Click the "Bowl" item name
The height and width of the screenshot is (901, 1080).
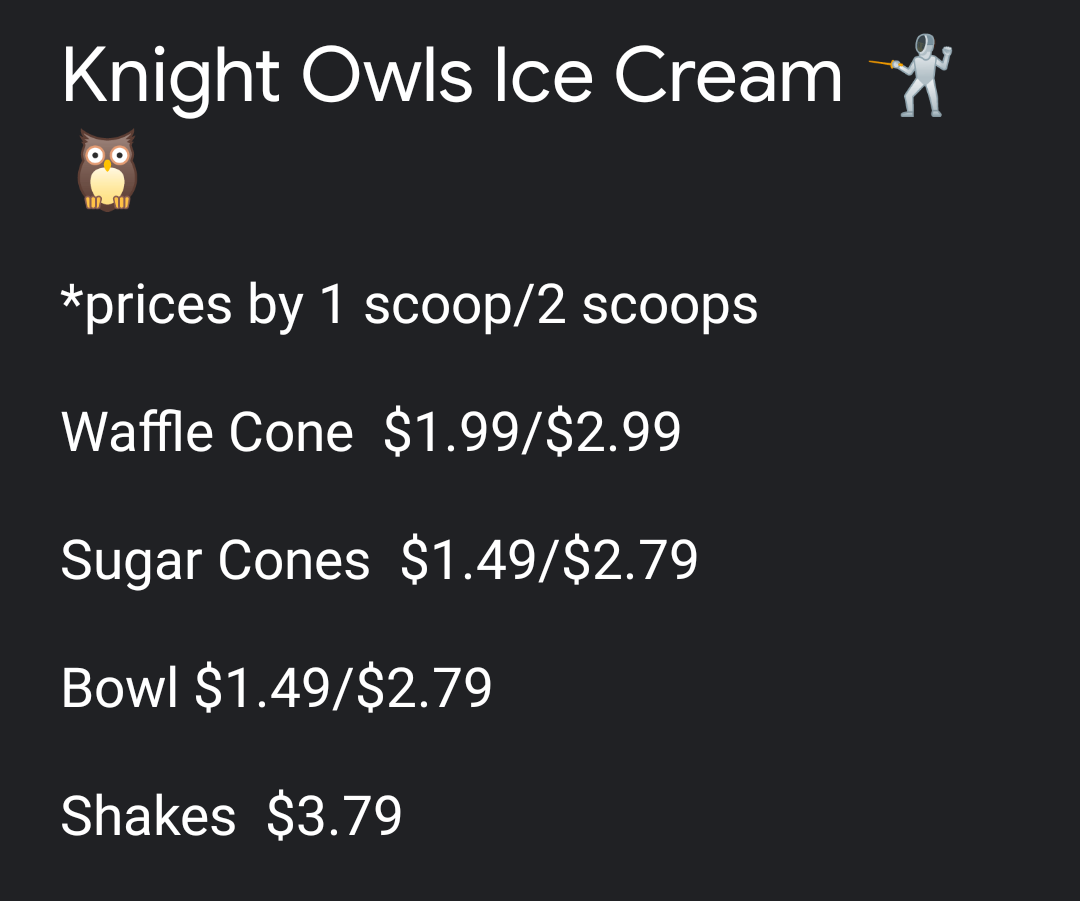[120, 688]
